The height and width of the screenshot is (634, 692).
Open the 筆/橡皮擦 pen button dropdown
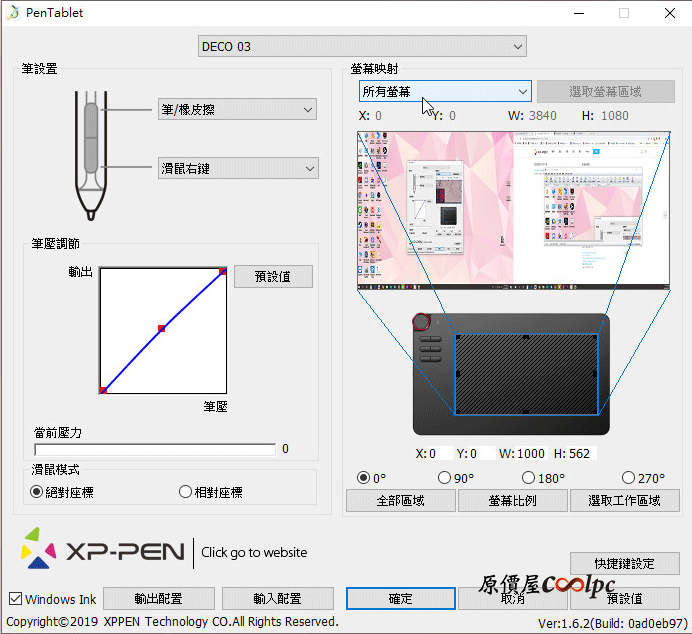coord(237,109)
